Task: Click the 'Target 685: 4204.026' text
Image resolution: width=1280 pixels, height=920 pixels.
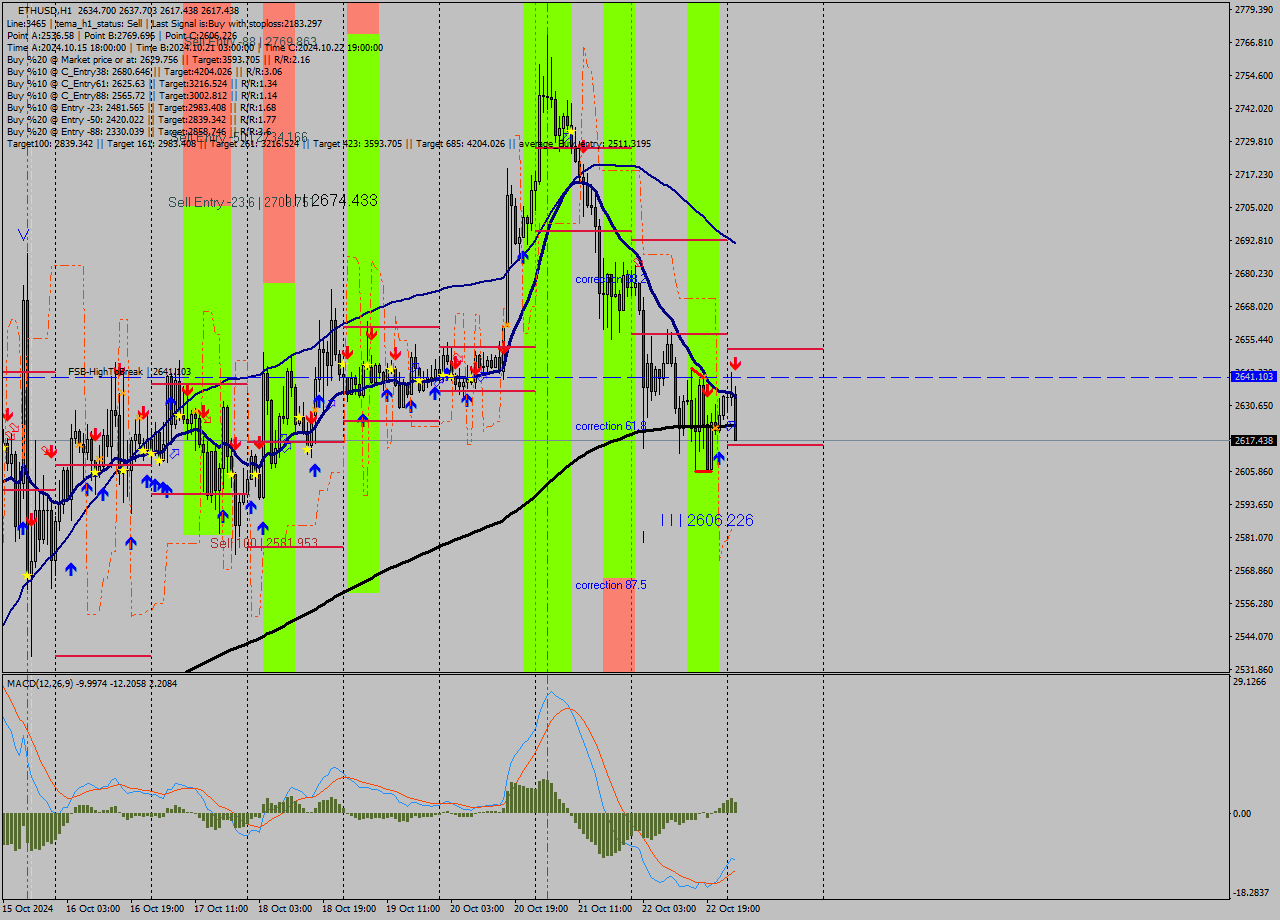Action: [461, 144]
